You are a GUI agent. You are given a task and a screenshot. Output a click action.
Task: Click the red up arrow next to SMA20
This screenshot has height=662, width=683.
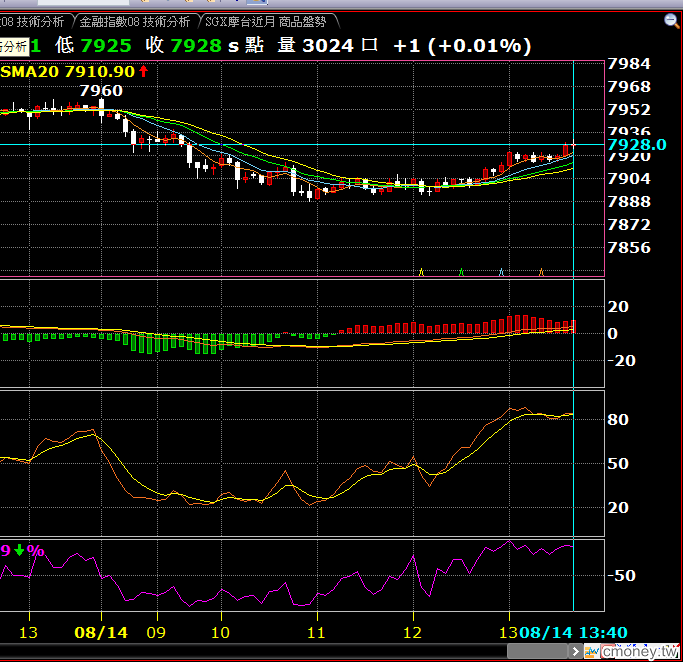click(143, 71)
